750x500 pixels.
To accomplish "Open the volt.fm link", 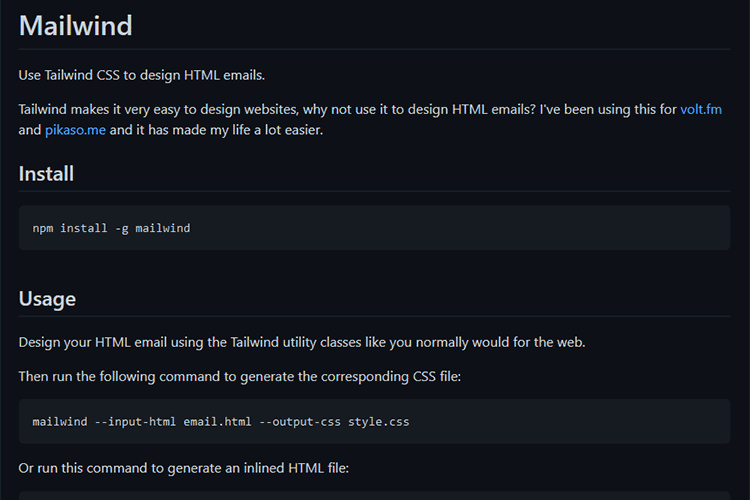I will 701,109.
